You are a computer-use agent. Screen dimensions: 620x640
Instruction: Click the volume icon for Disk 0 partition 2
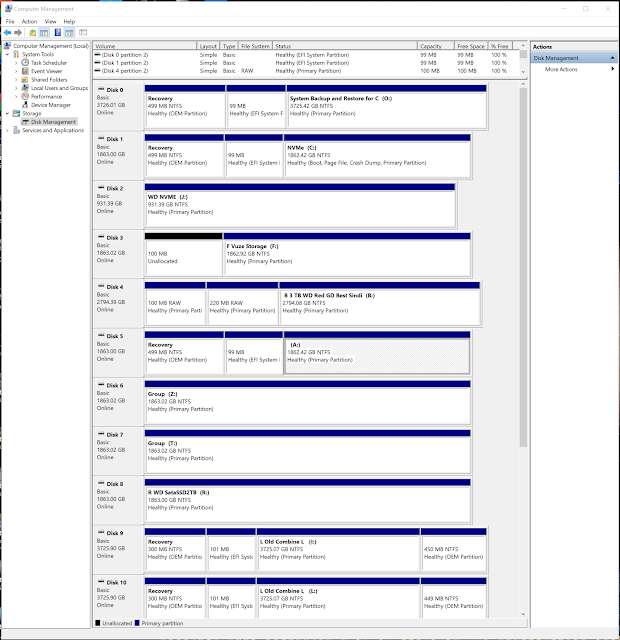97,54
